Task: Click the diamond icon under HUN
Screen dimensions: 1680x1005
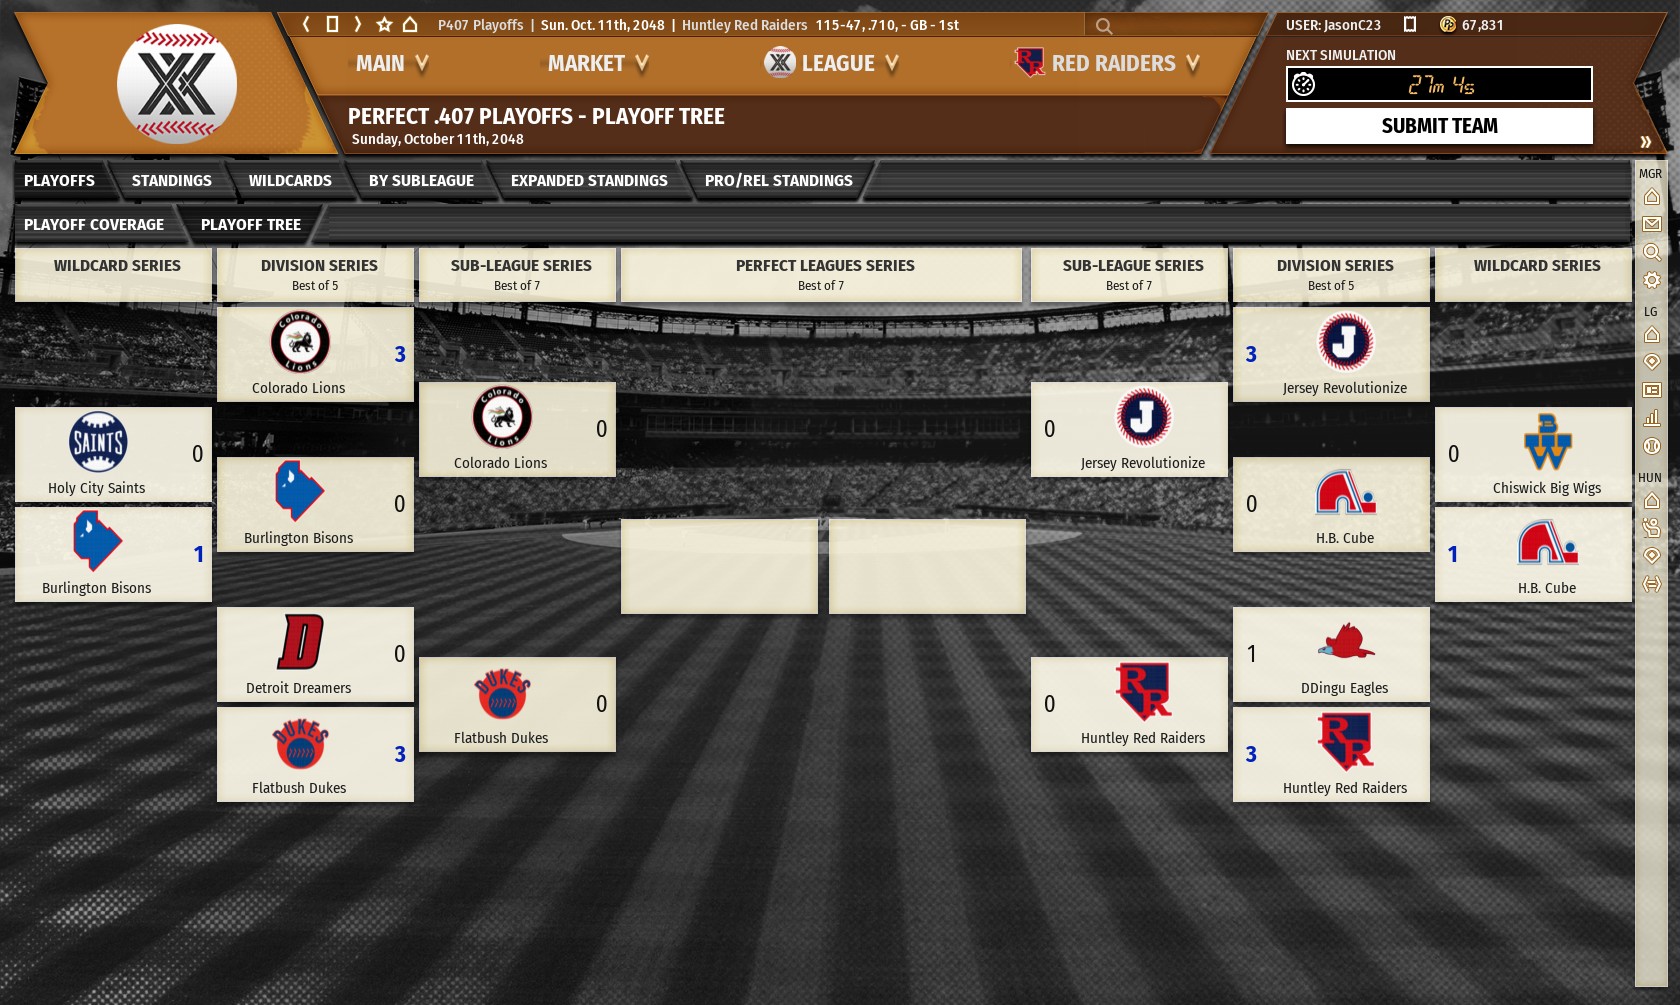Action: click(x=1652, y=556)
